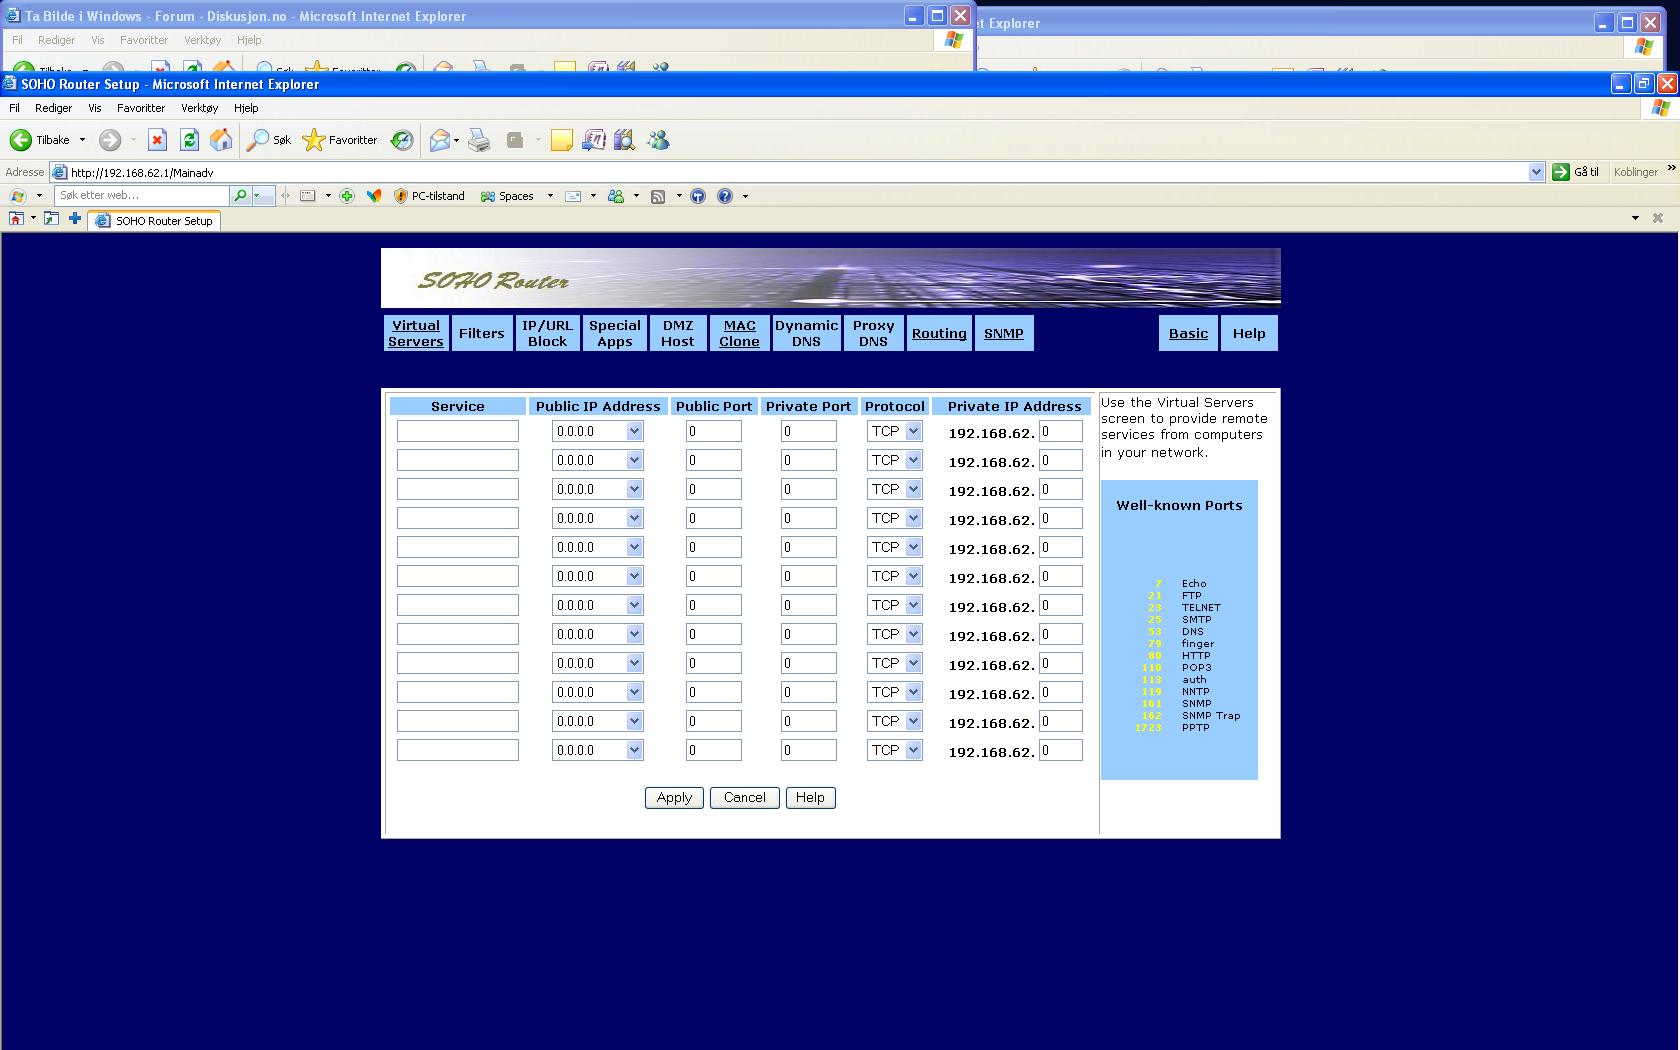The height and width of the screenshot is (1050, 1680).
Task: Open browsing history clock icon
Action: 402,140
